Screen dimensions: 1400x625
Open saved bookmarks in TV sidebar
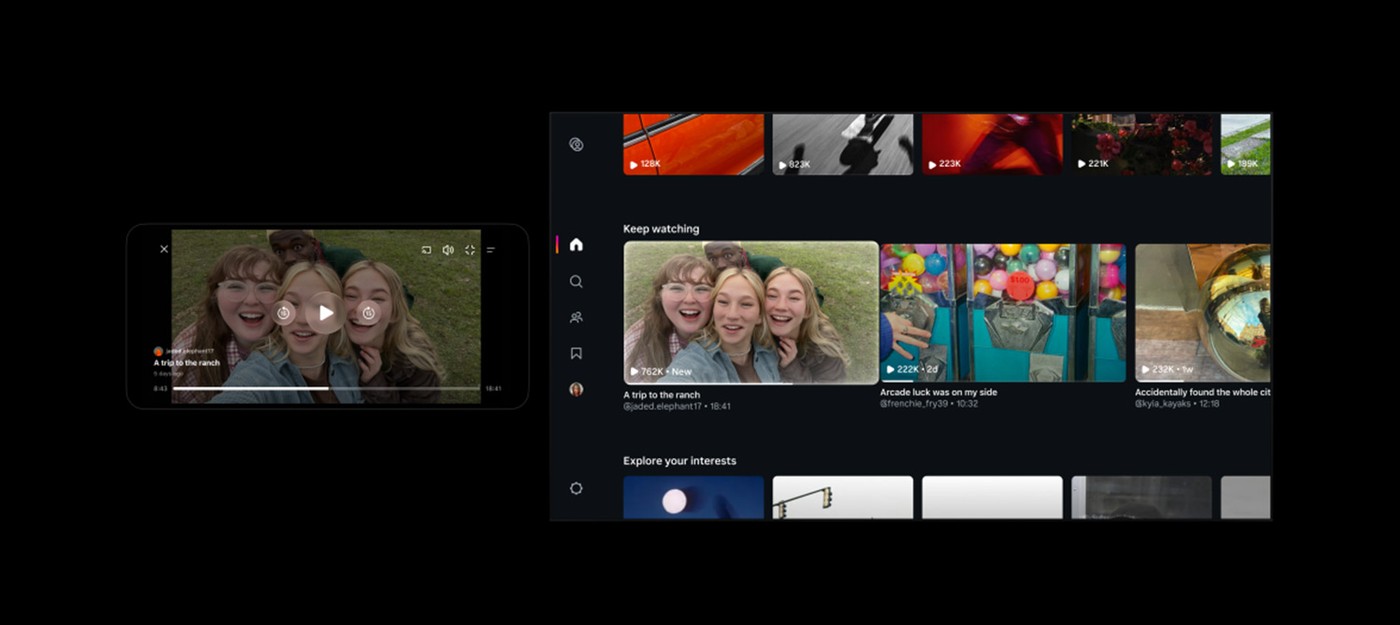click(x=576, y=353)
